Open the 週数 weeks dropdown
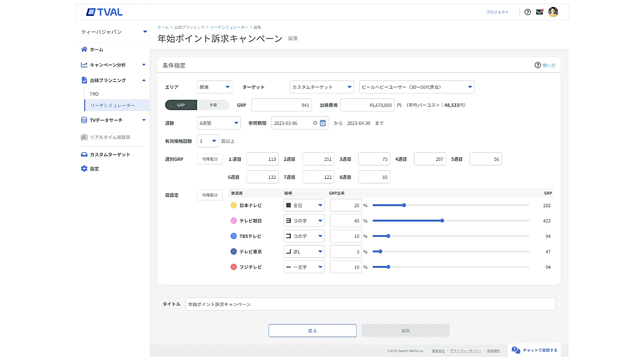The height and width of the screenshot is (360, 640). (219, 123)
